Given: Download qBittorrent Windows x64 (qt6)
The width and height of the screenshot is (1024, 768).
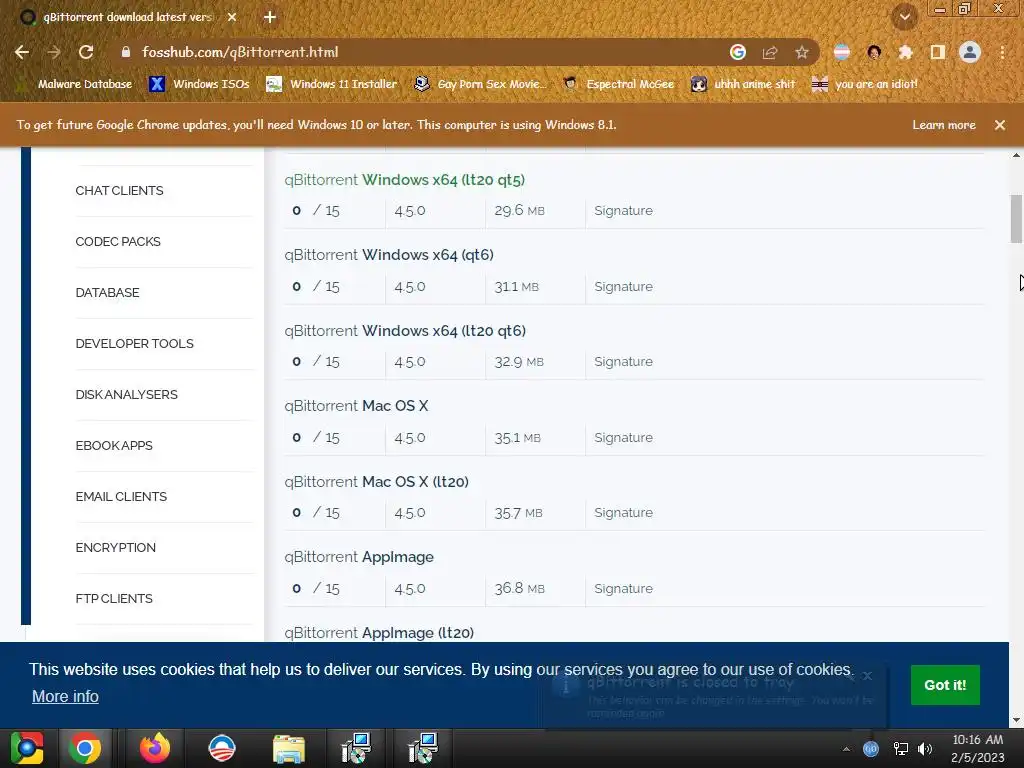Looking at the screenshot, I should coord(389,255).
